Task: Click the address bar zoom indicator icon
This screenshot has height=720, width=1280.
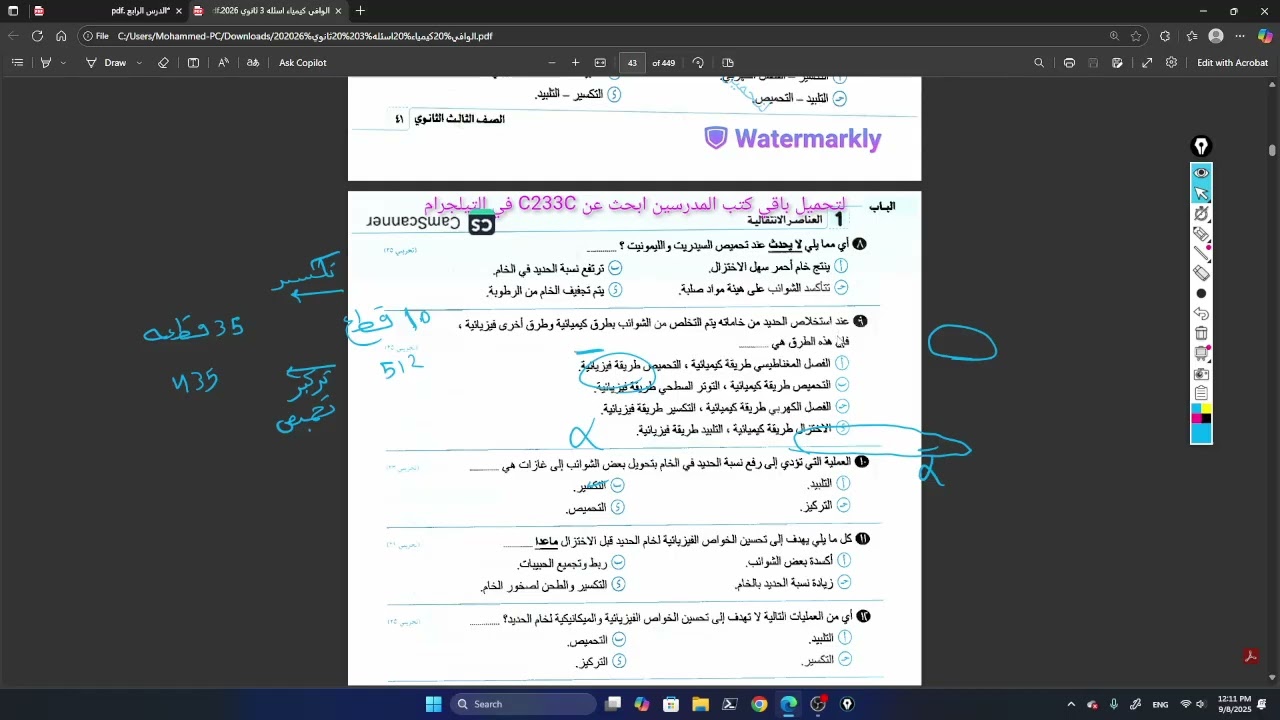Action: click(x=1114, y=36)
